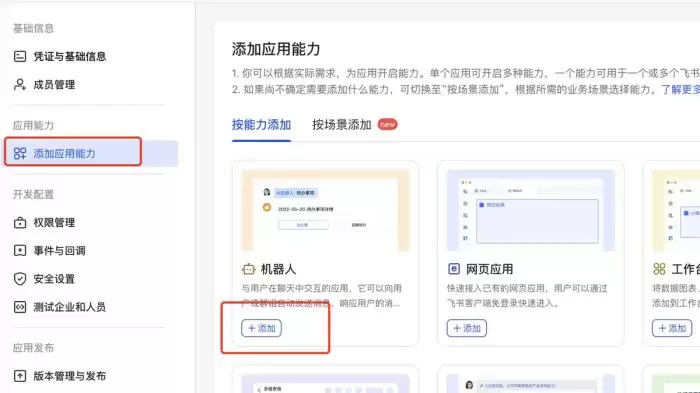Image resolution: width=700 pixels, height=393 pixels.
Task: Add the 网页应用 capability
Action: pyautogui.click(x=467, y=328)
